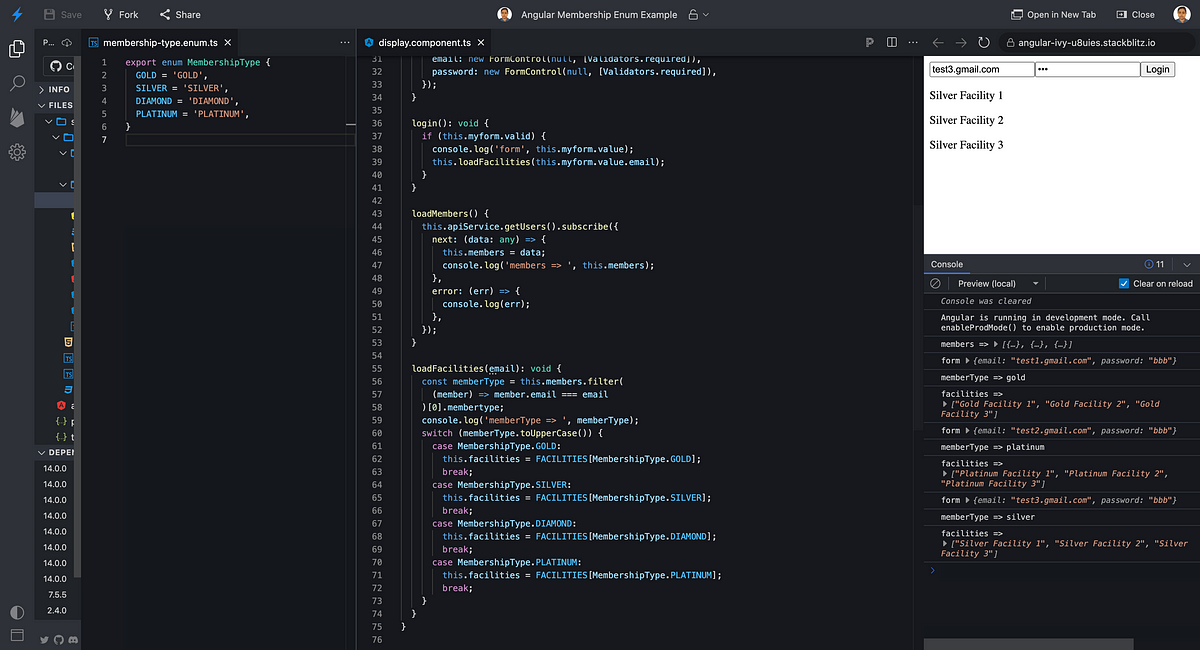The height and width of the screenshot is (650, 1200).
Task: Click the Save button
Action: tap(63, 15)
